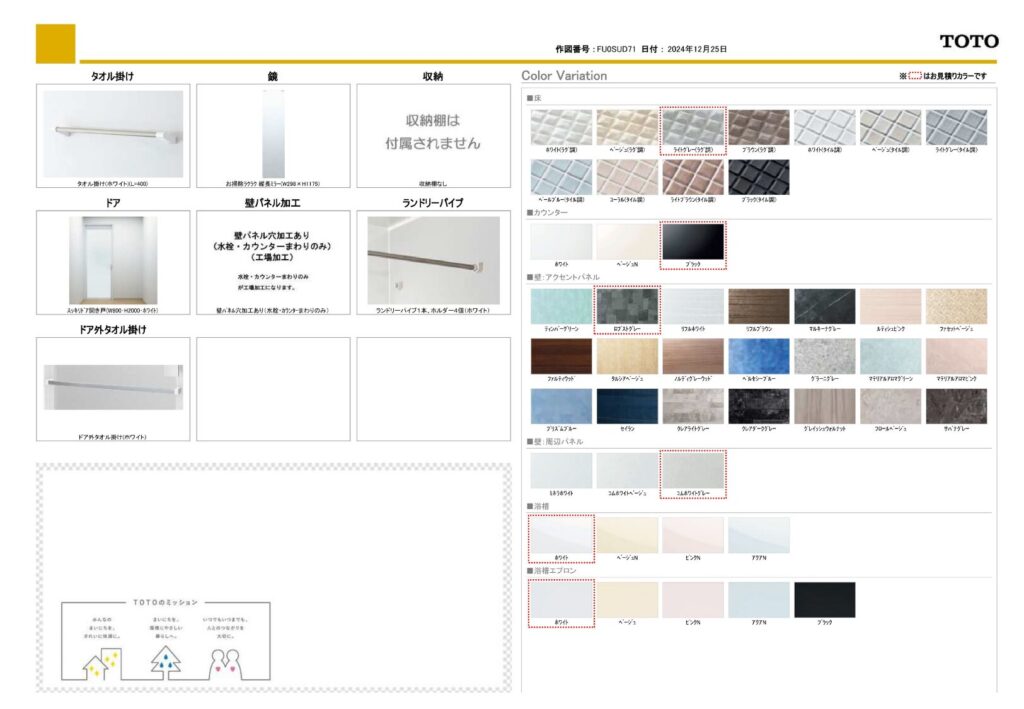Open the 鏡 mirror product image

tap(273, 134)
